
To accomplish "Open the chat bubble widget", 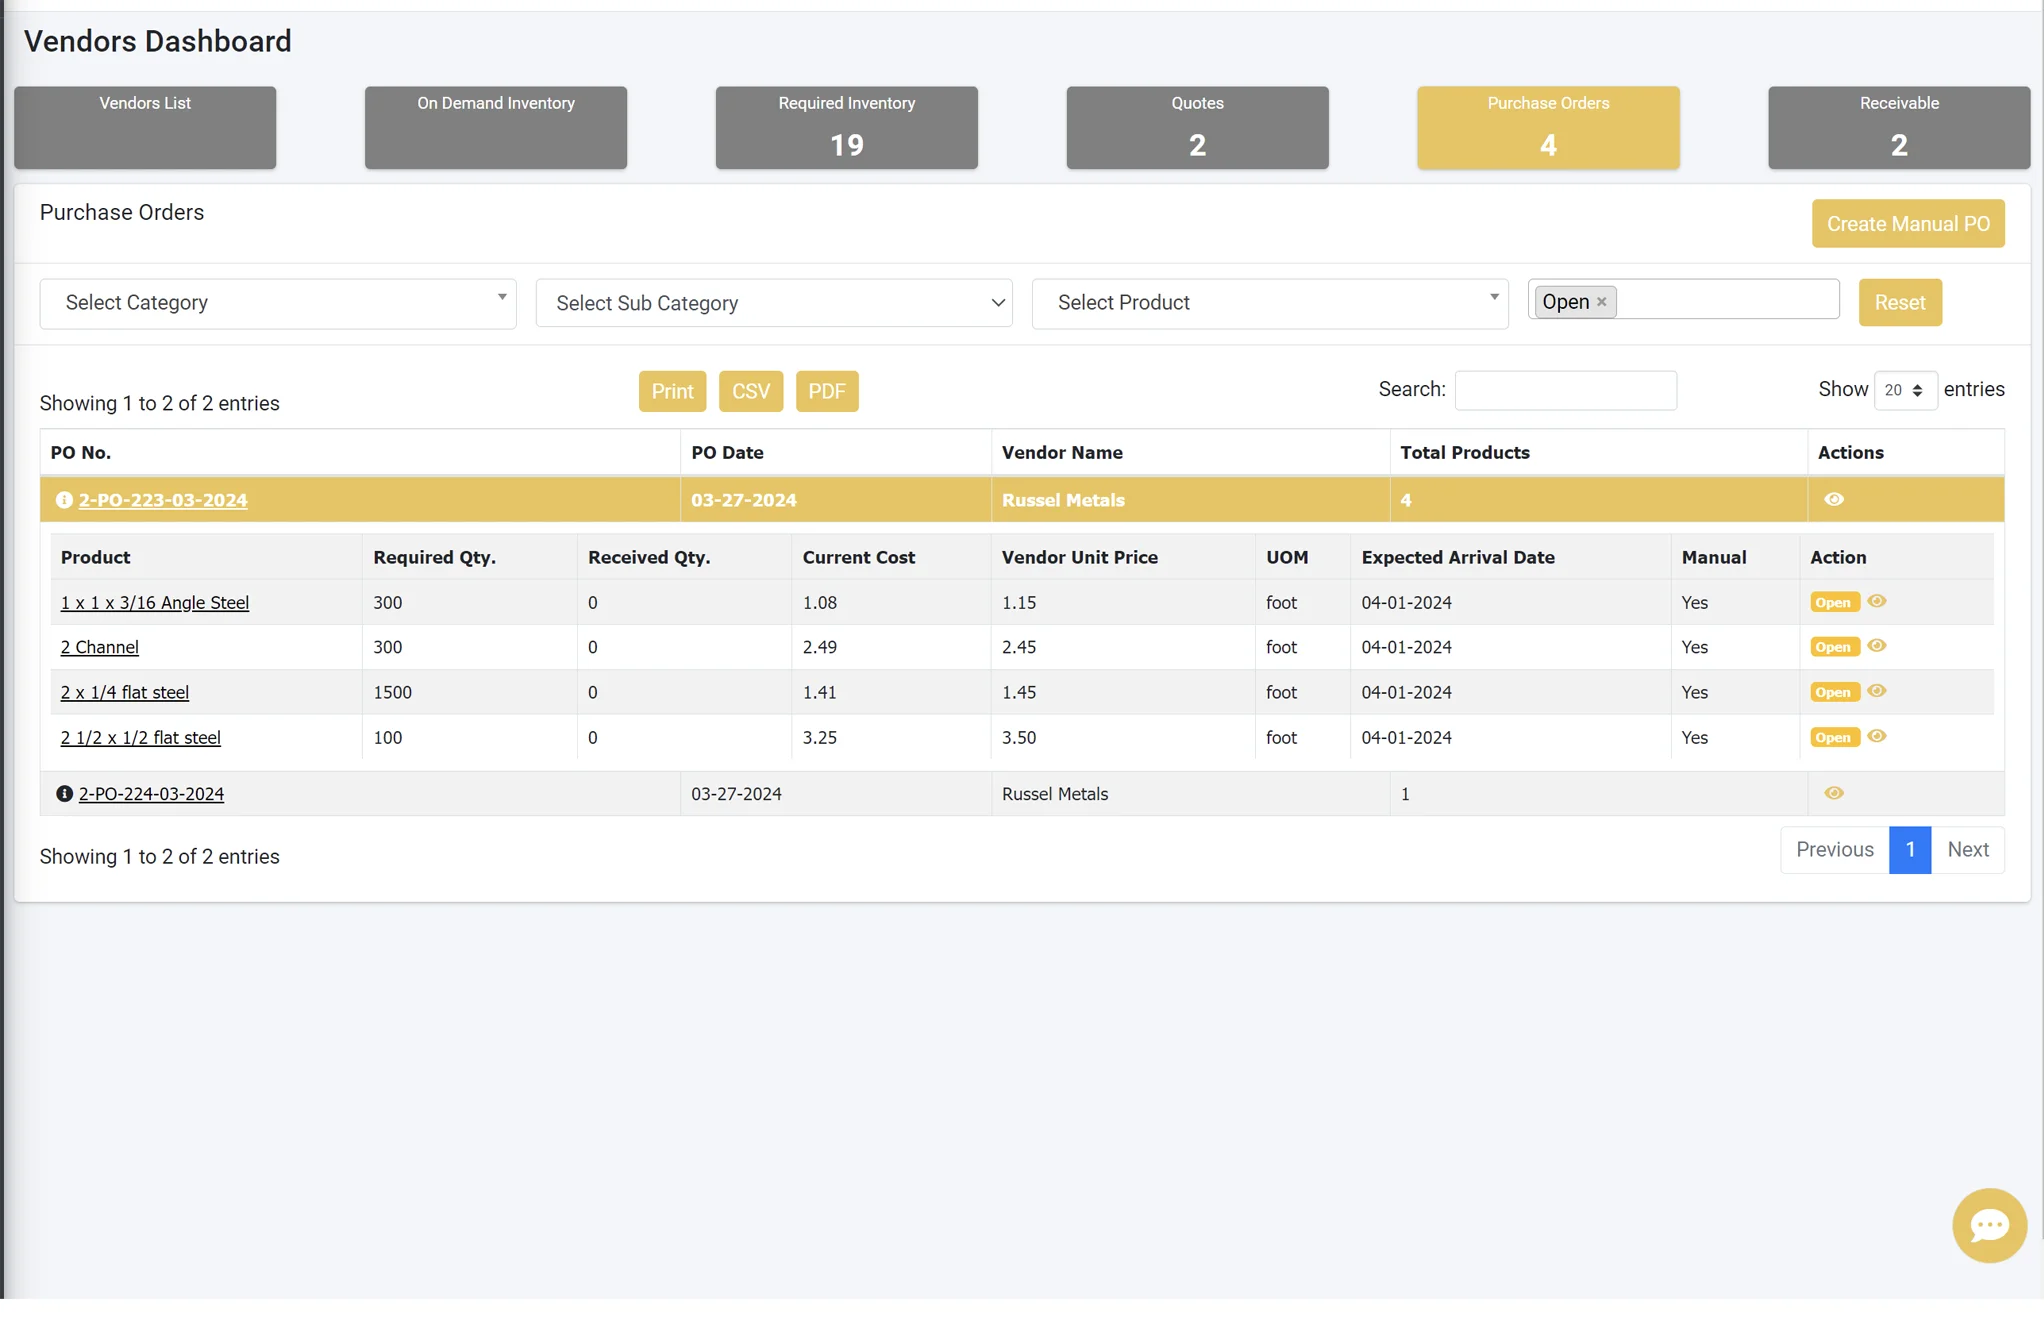I will pyautogui.click(x=1988, y=1225).
